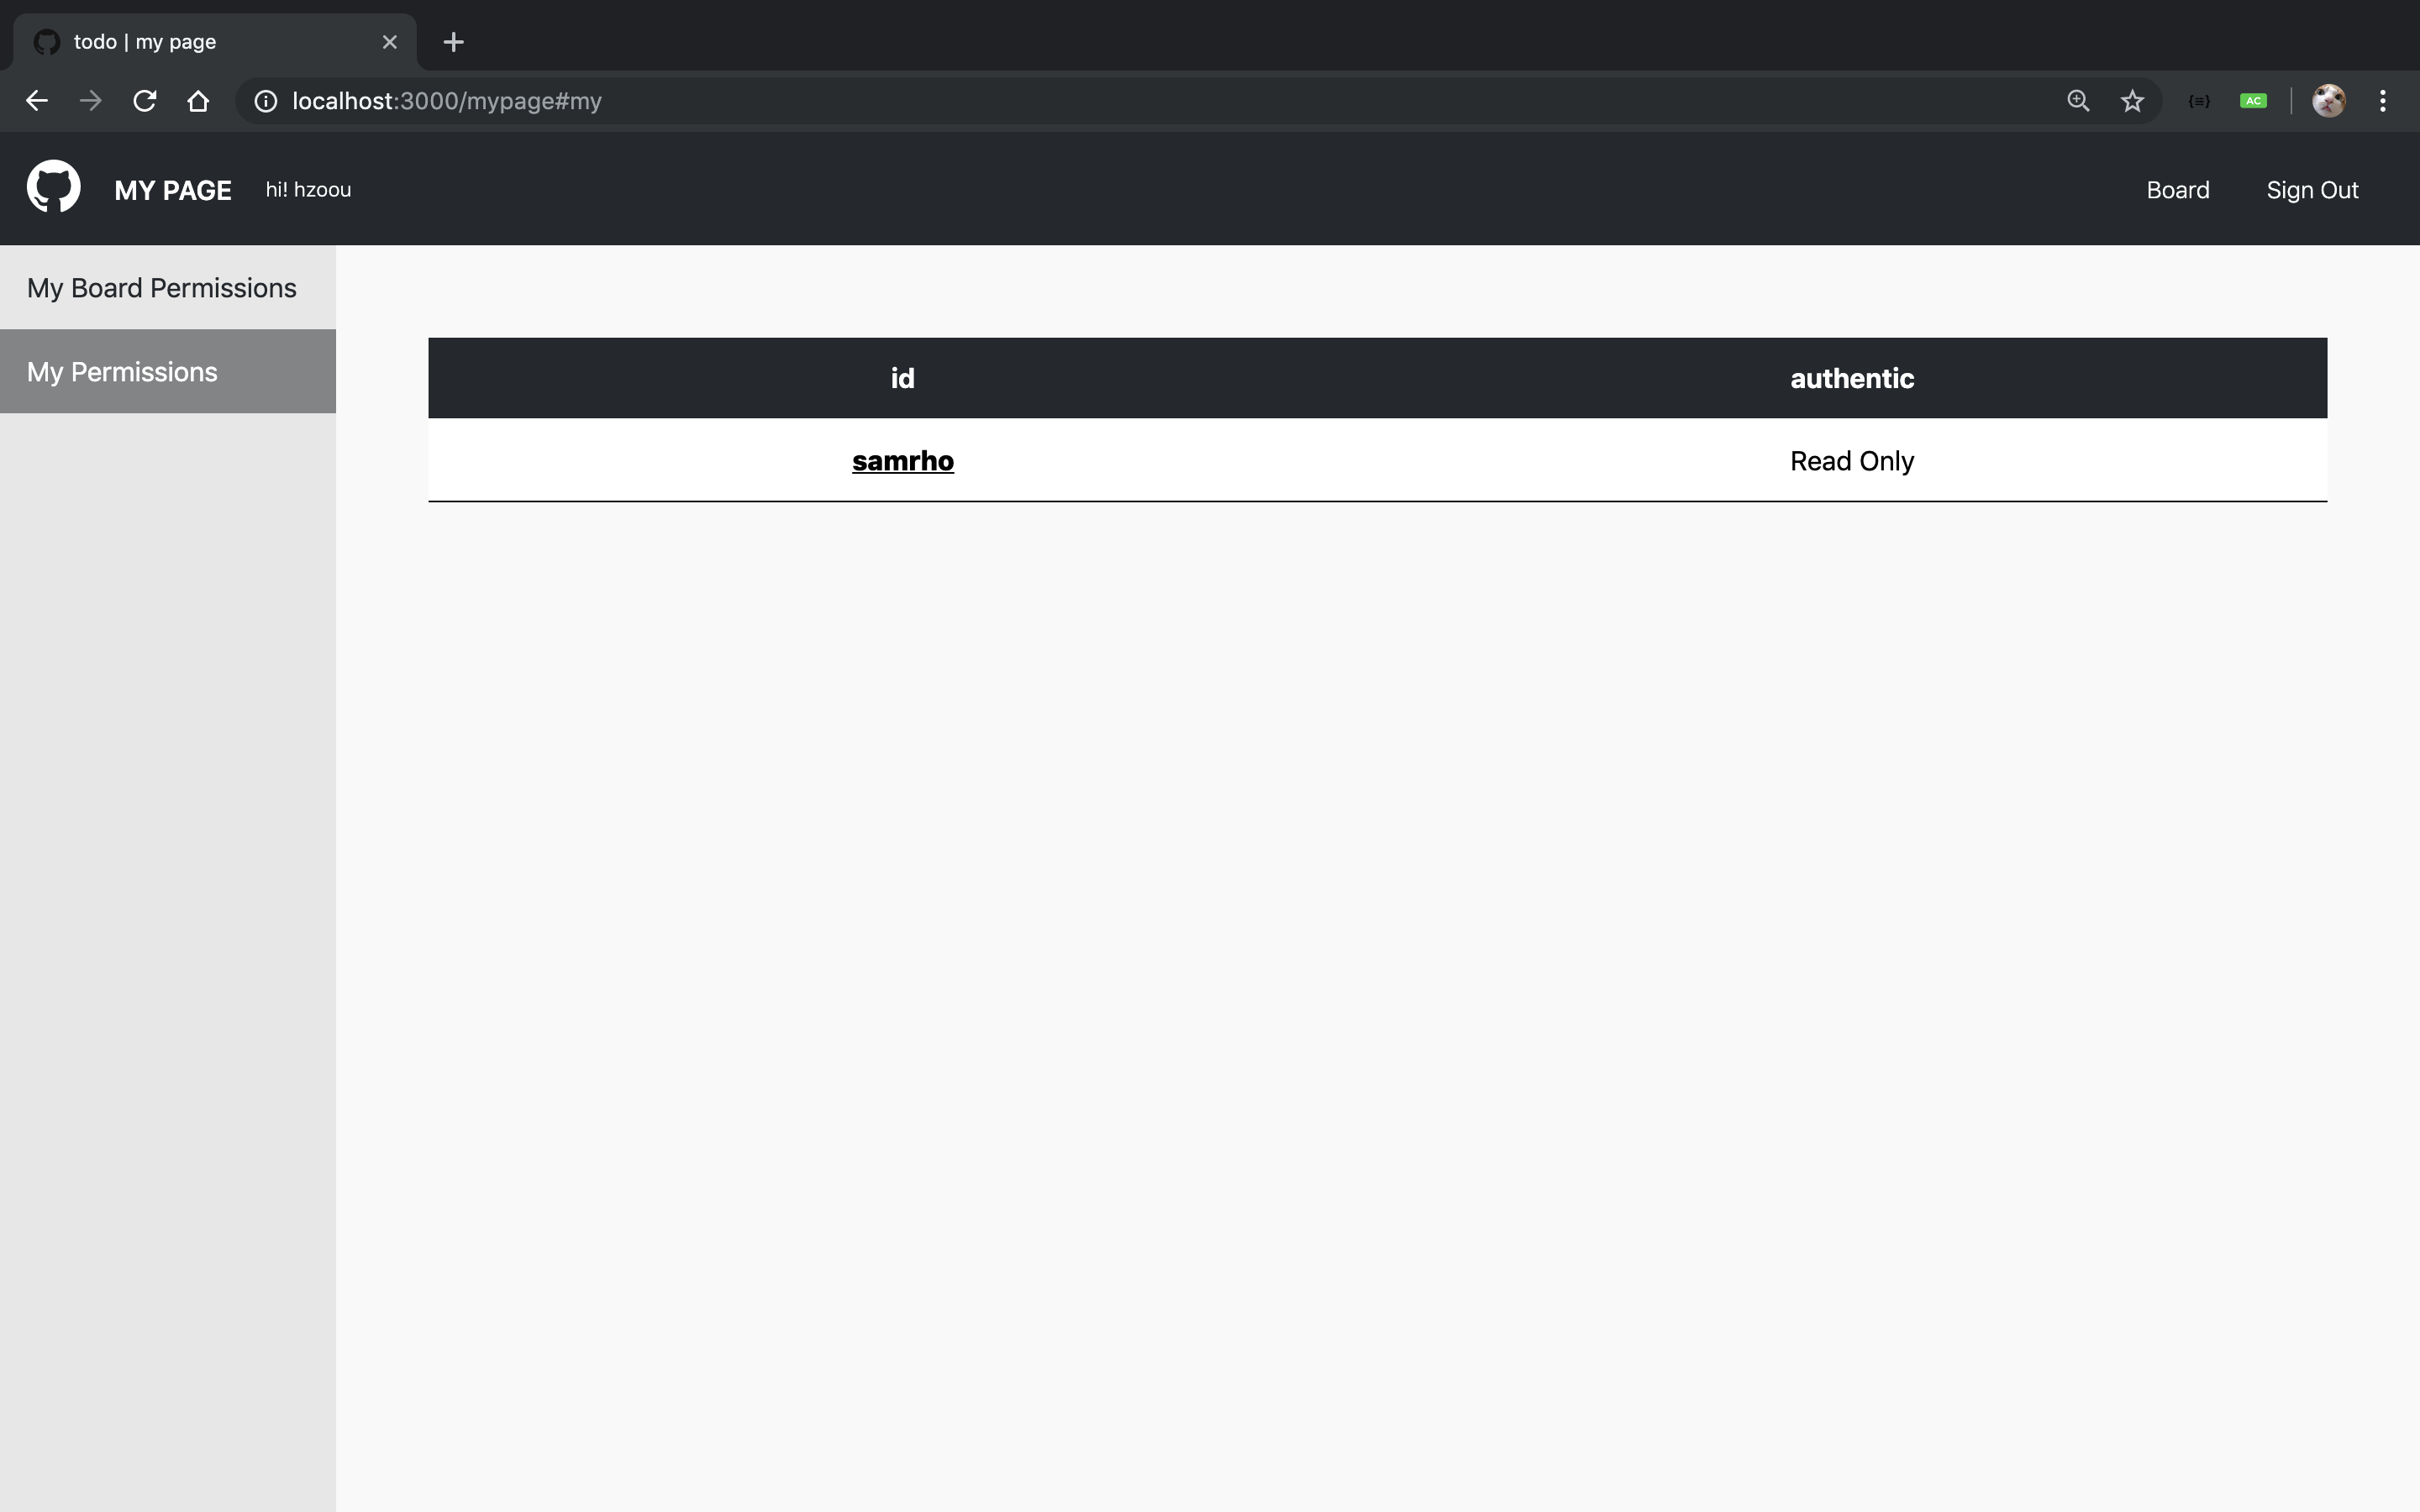
Task: Open the curly braces extension icon
Action: coord(2199,101)
